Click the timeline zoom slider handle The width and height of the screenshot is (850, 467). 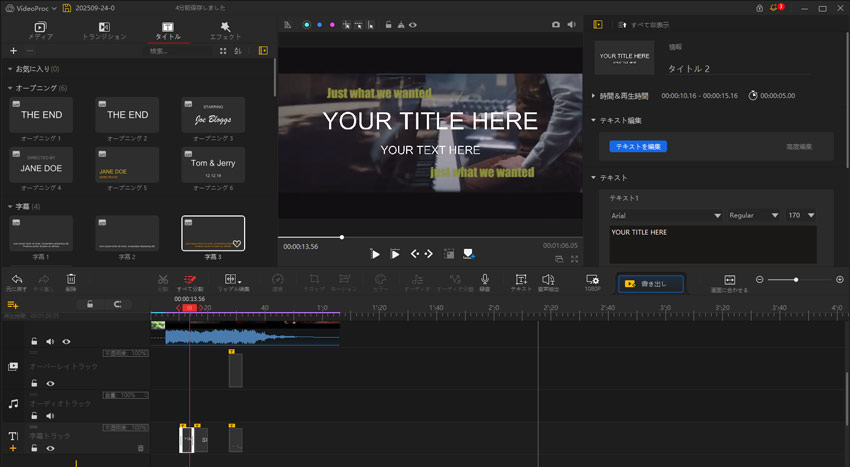[796, 280]
